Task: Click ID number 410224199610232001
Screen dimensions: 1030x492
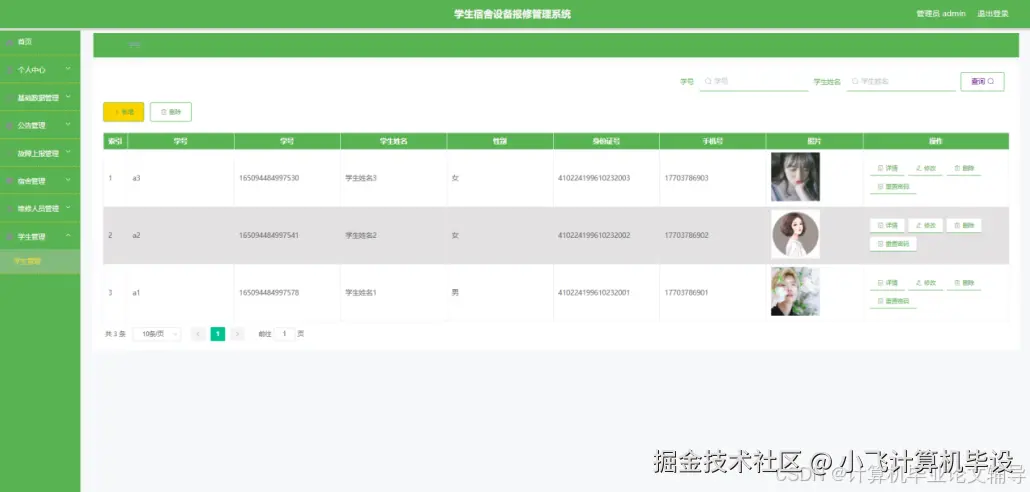Action: coord(594,292)
